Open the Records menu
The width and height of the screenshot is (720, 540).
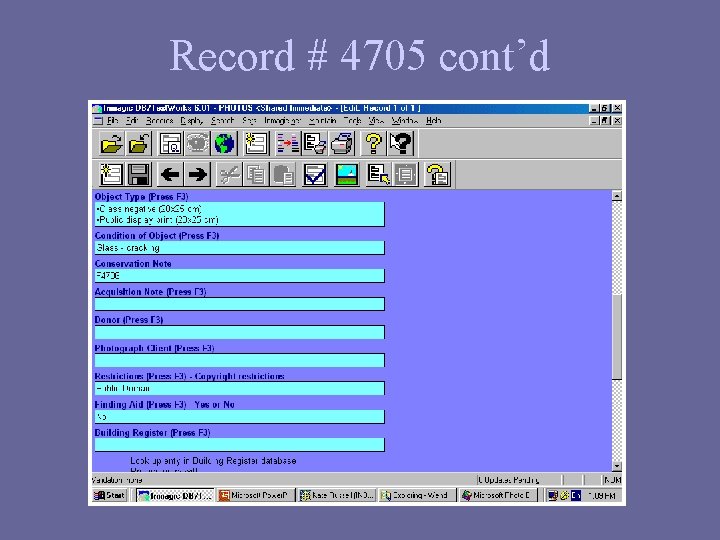(159, 121)
